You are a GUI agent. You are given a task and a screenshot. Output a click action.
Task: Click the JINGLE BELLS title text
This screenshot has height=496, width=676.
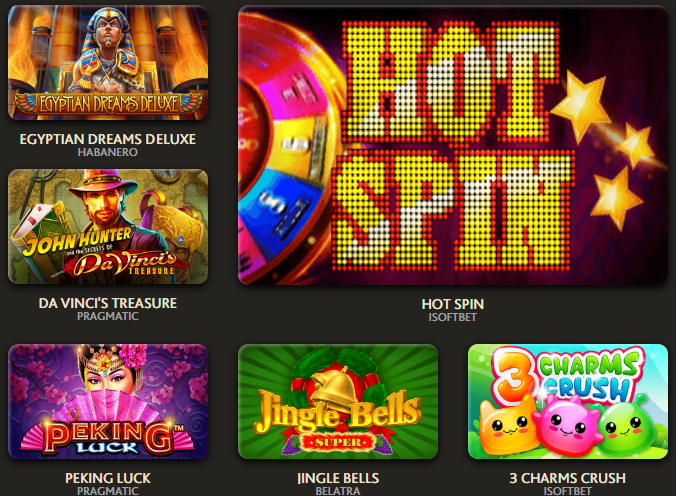[x=338, y=478]
